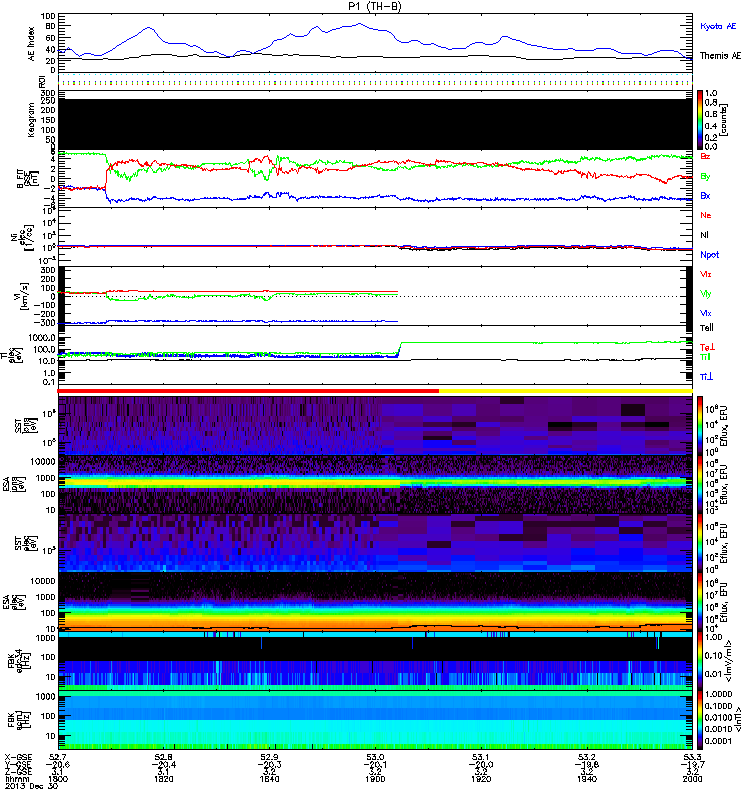Click the red Viz velocity label
Image resolution: width=750 pixels, height=800 pixels.
point(705,274)
